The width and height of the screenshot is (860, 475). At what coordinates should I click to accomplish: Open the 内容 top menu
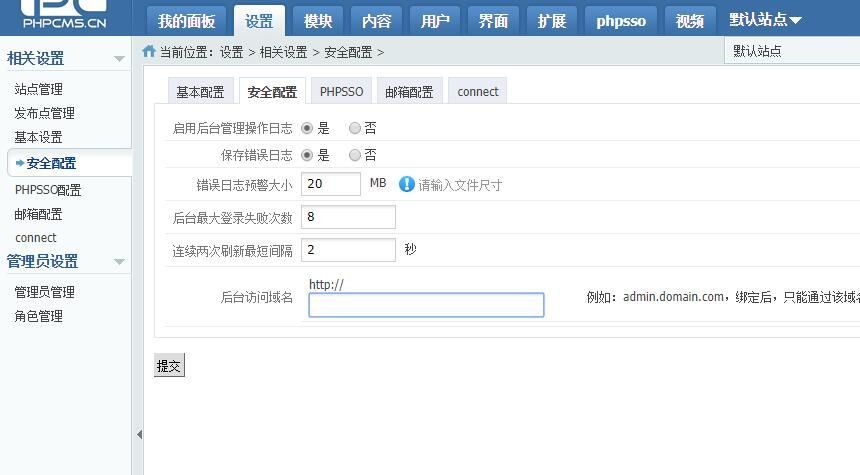pyautogui.click(x=377, y=21)
